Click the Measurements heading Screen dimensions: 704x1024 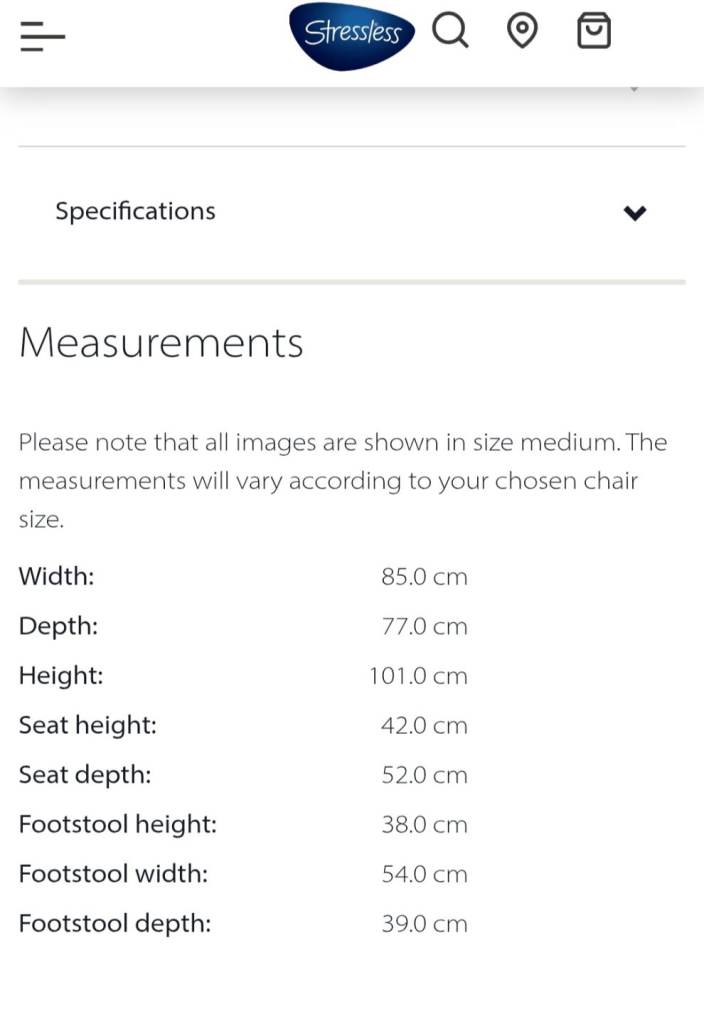click(161, 342)
